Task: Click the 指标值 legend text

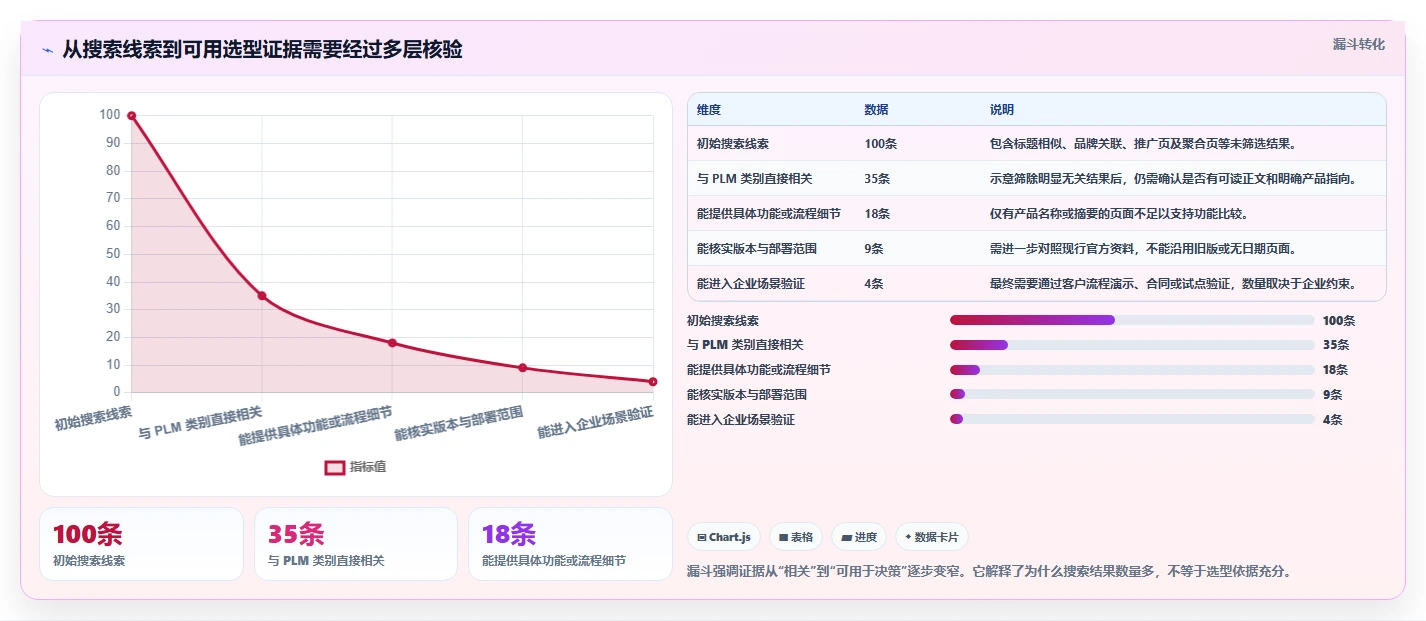Action: pos(368,467)
